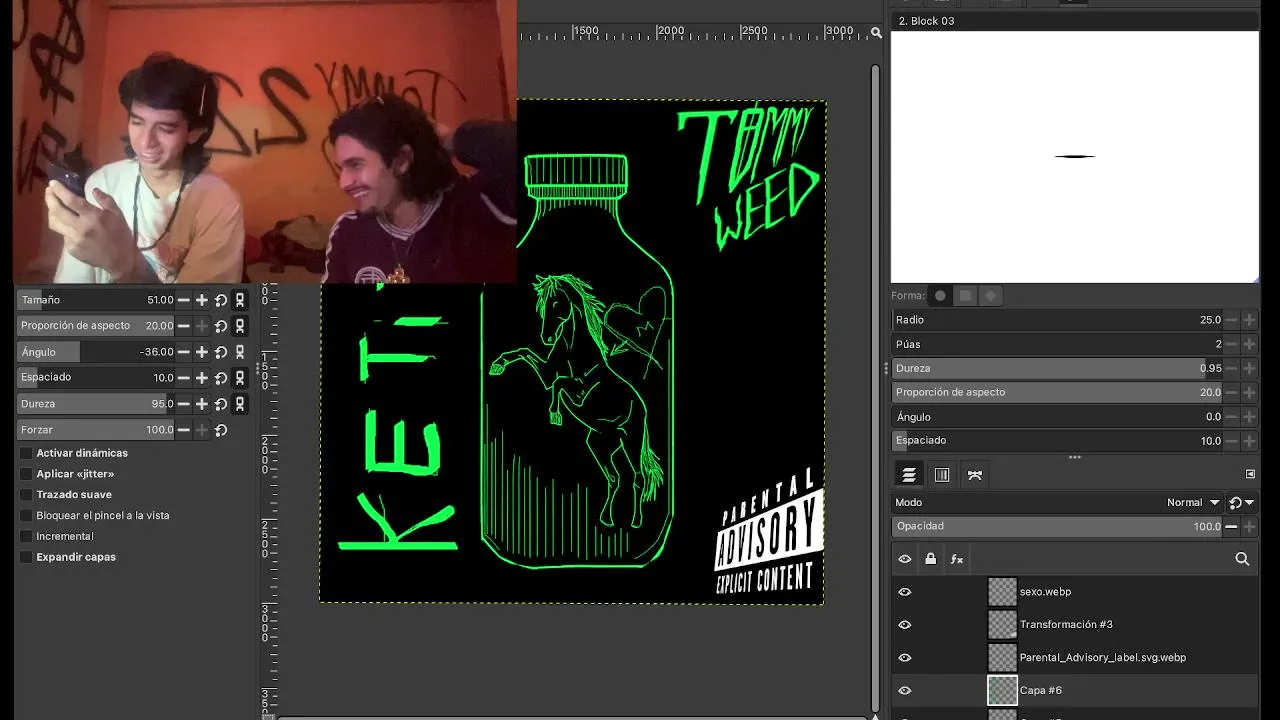Enable Activar dinámicas checkbox
Screen dimensions: 1280x720
coord(26,453)
